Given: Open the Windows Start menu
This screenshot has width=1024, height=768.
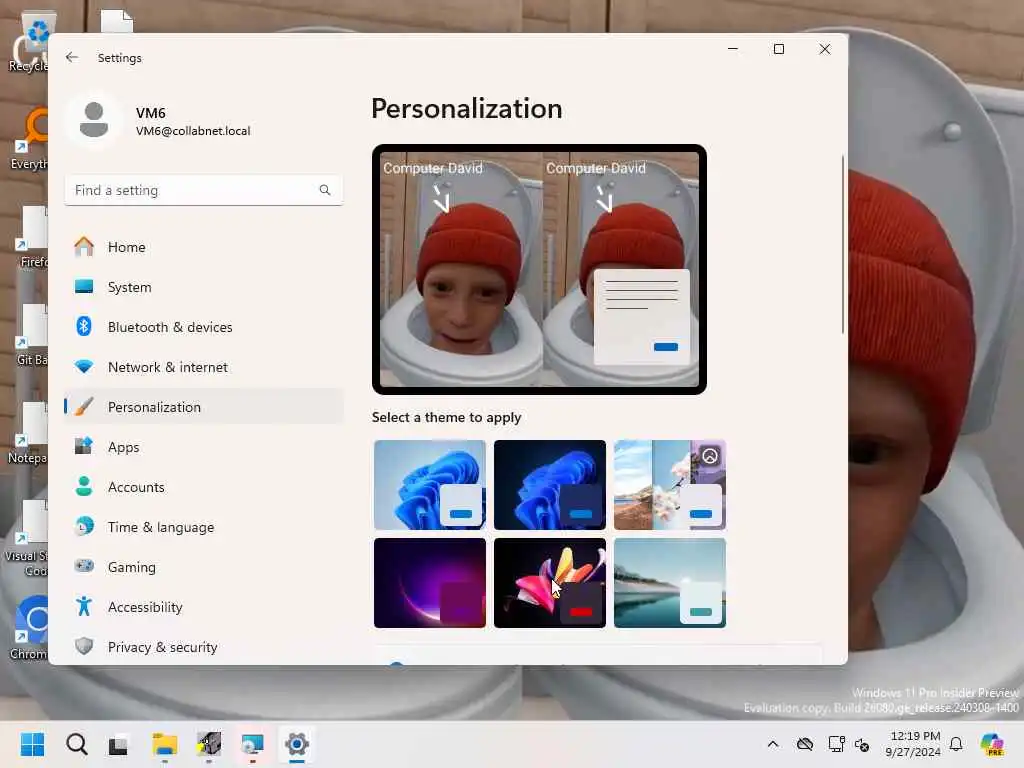Looking at the screenshot, I should tap(33, 744).
